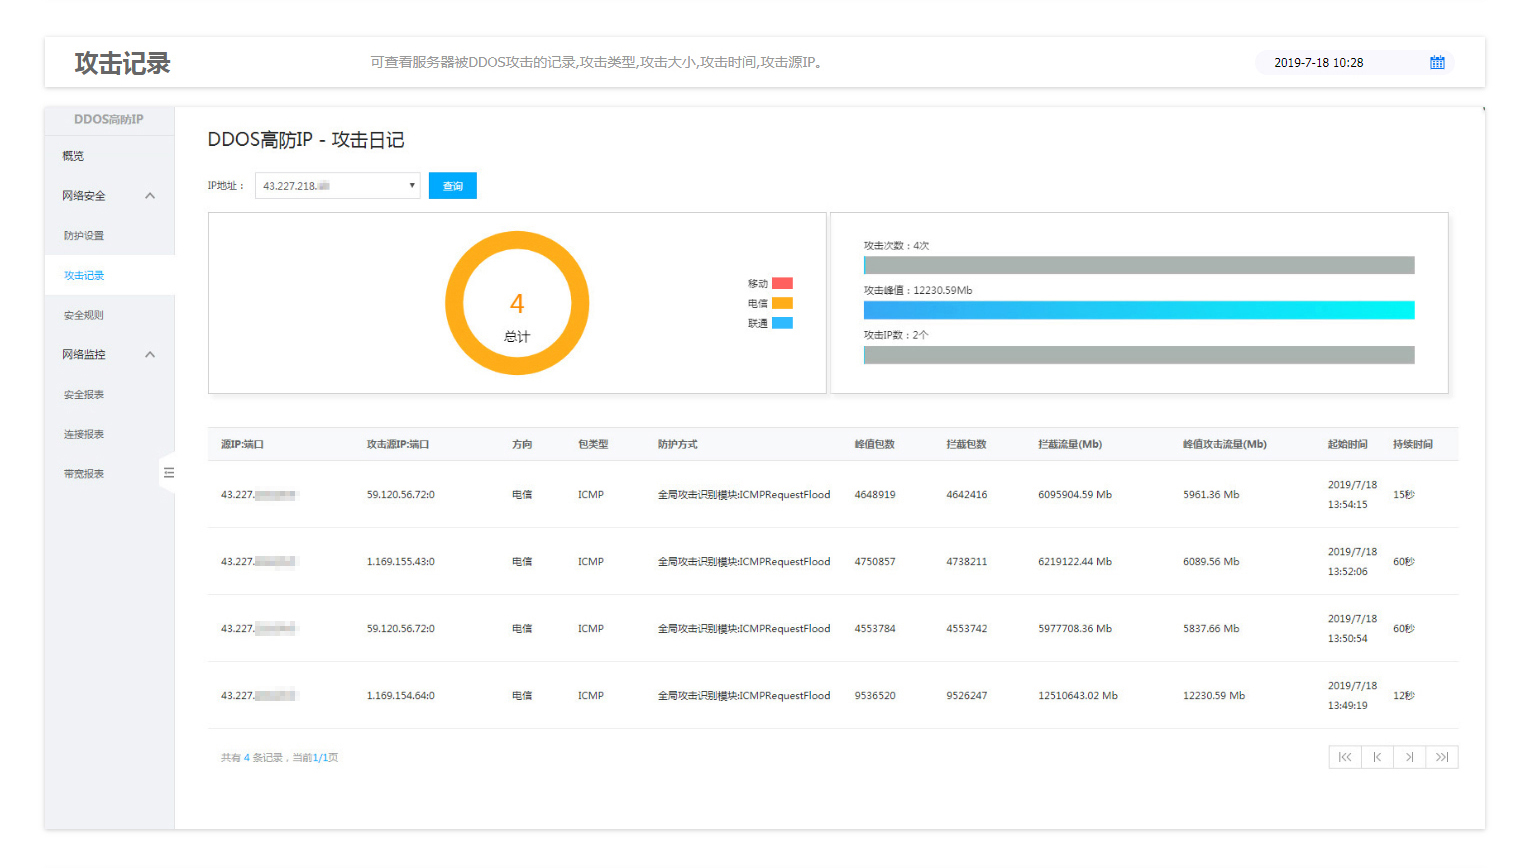
Task: Click the orange donut chart total
Action: click(x=517, y=303)
